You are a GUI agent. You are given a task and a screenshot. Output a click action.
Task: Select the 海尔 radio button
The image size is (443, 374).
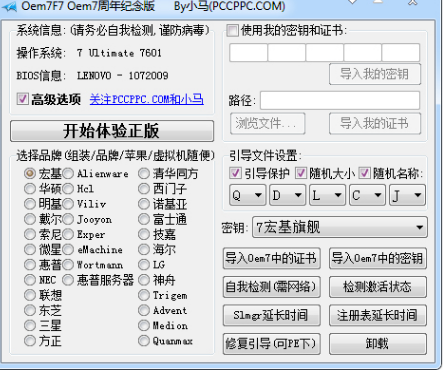click(144, 249)
